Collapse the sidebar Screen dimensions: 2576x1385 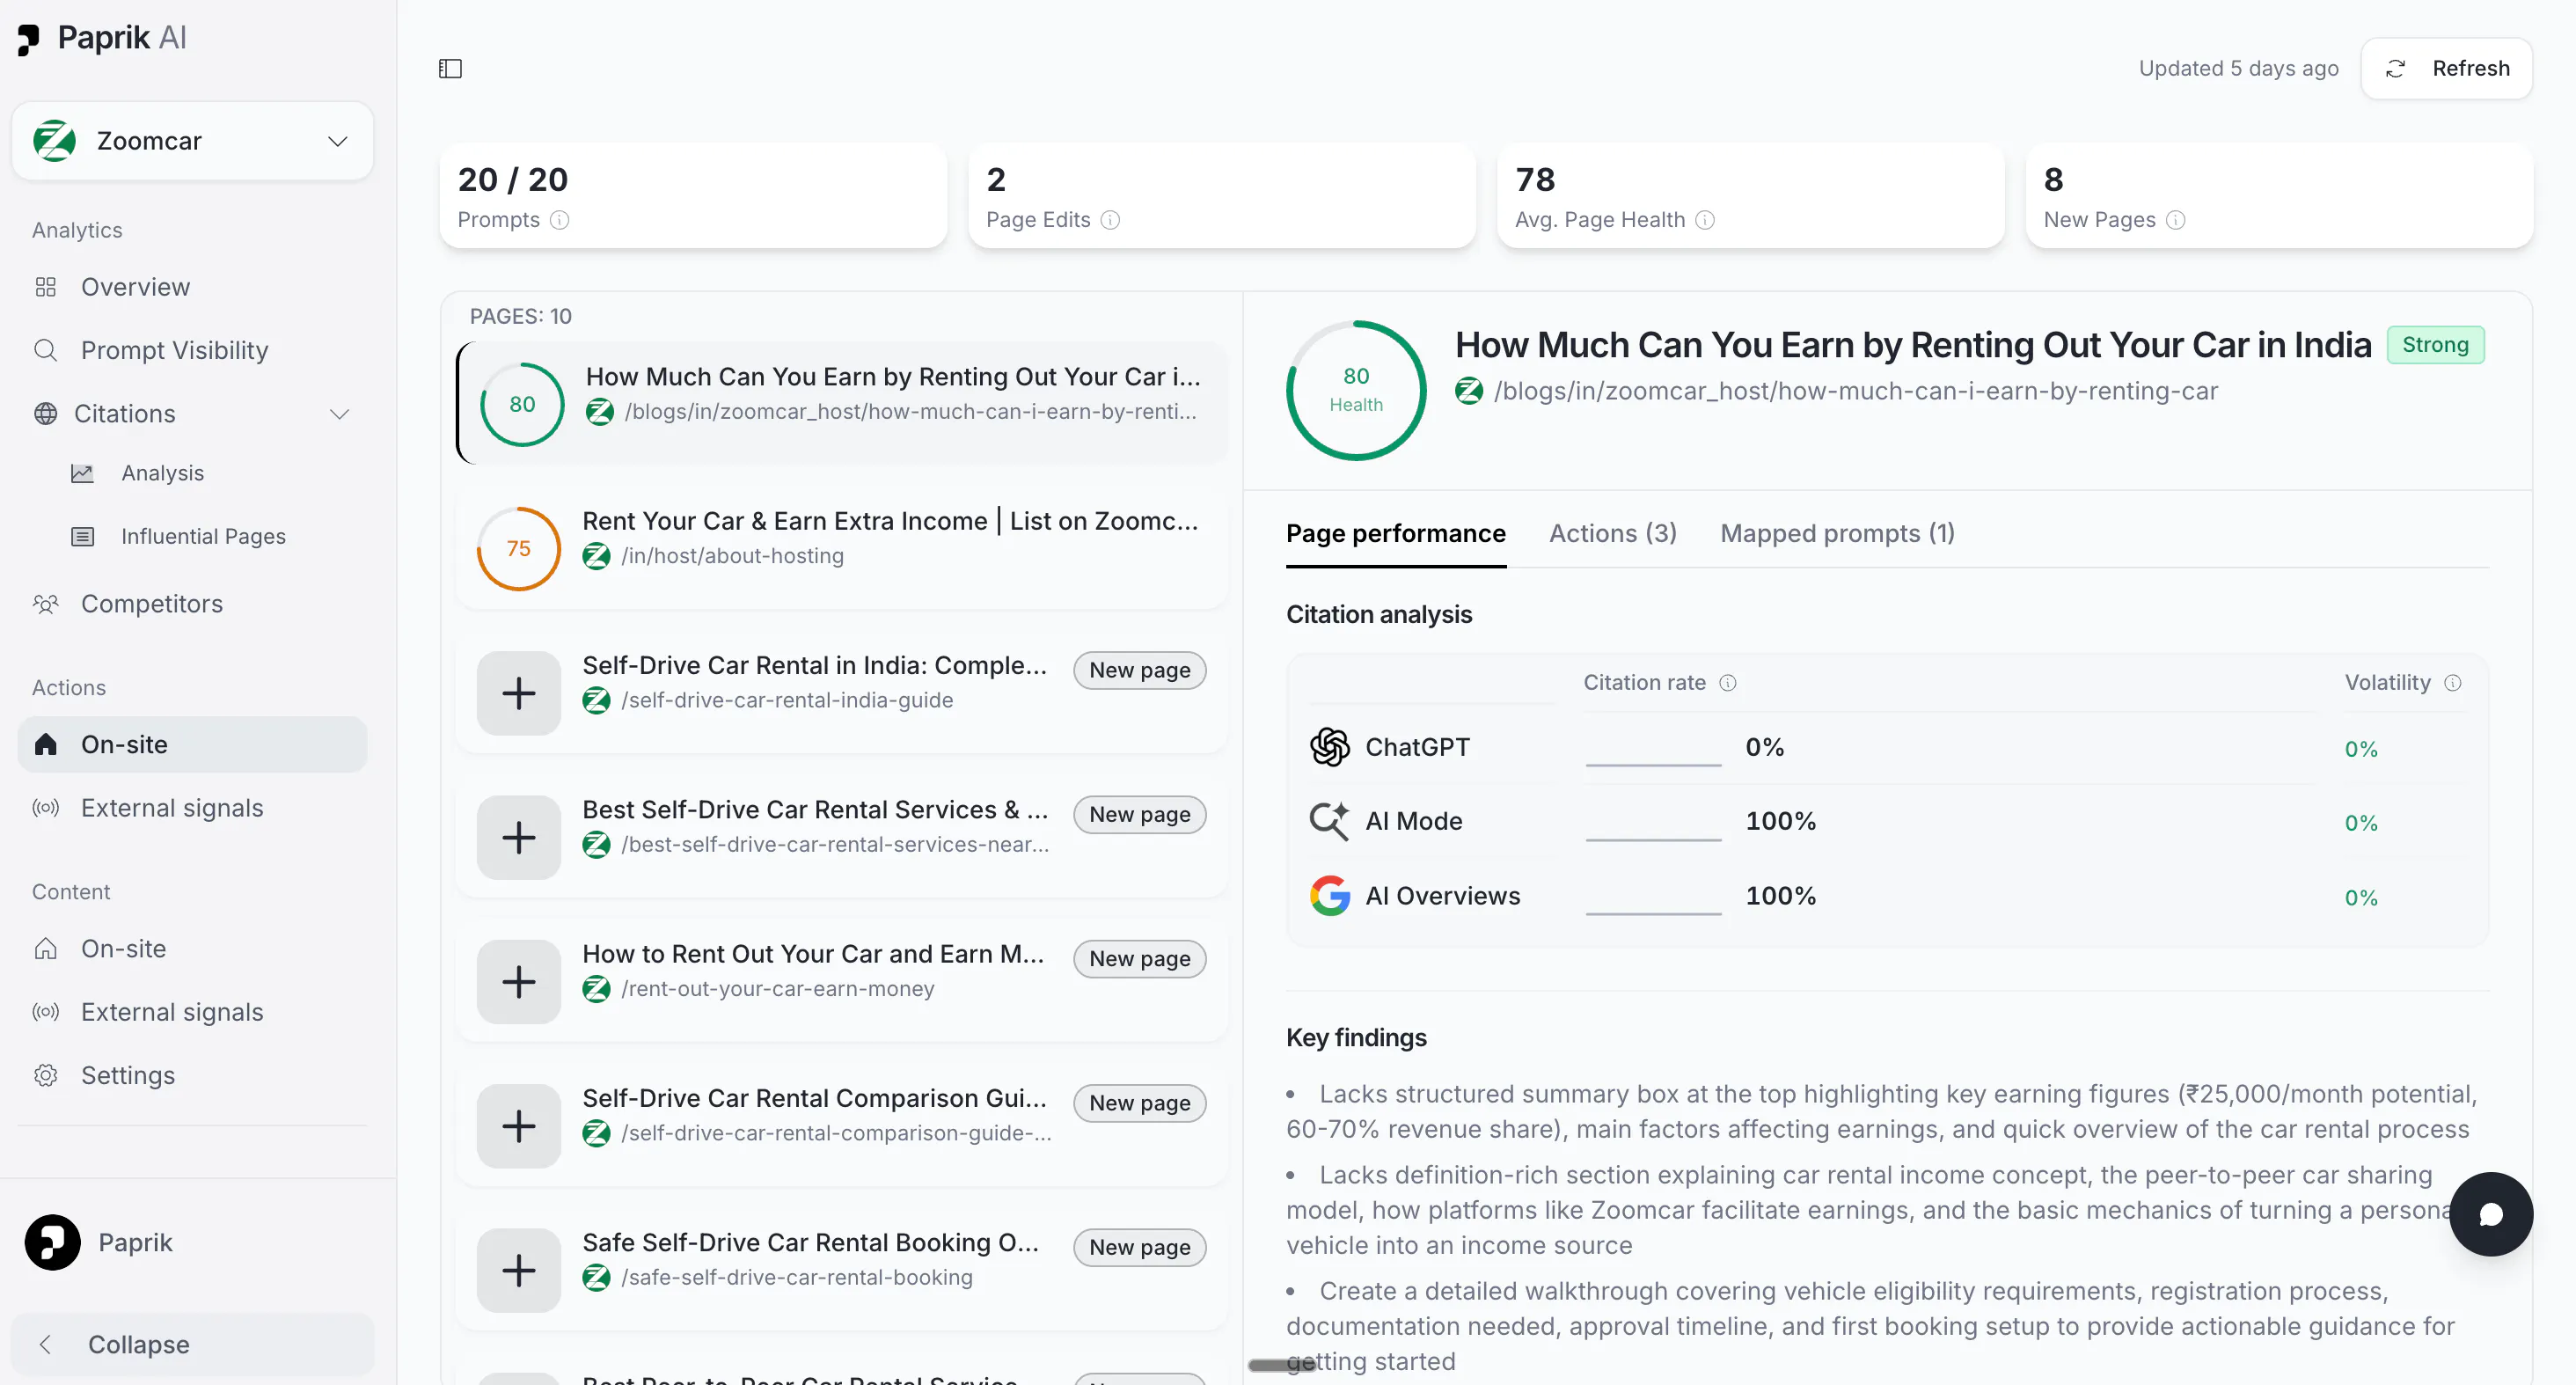pos(192,1344)
